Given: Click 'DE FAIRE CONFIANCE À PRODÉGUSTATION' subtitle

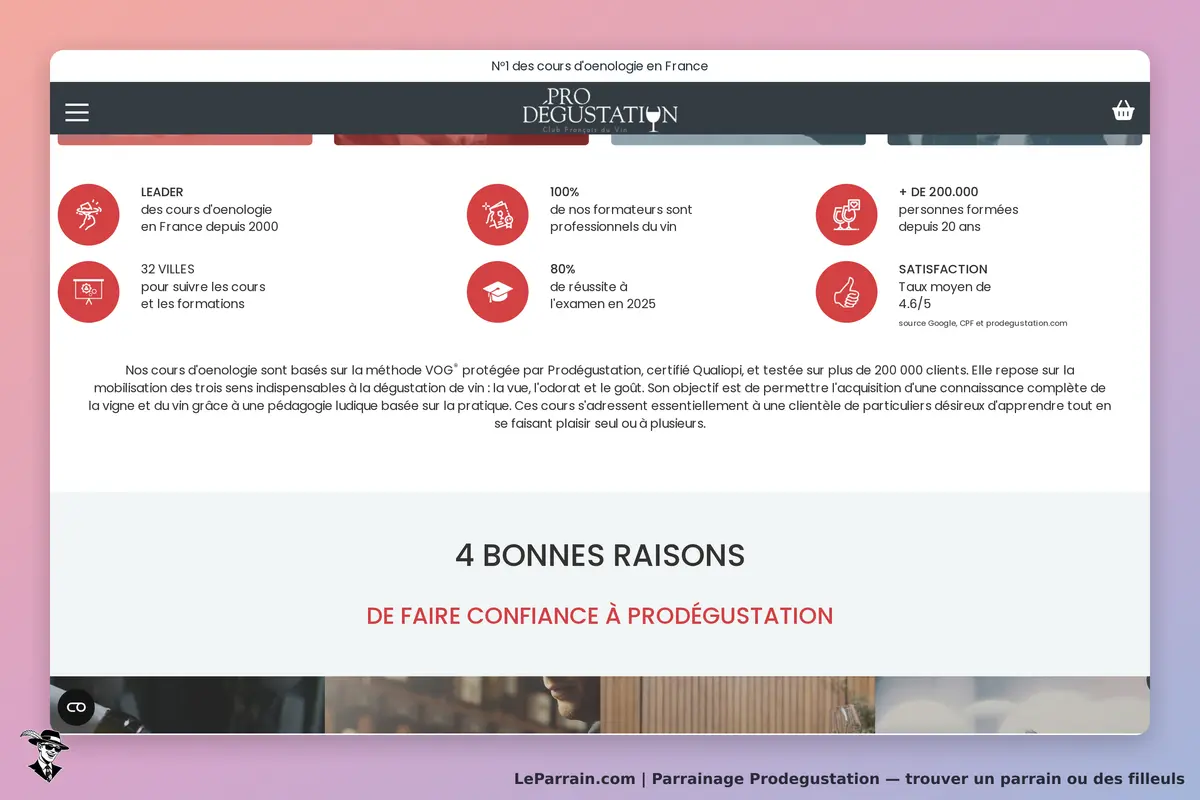Looking at the screenshot, I should coord(600,616).
